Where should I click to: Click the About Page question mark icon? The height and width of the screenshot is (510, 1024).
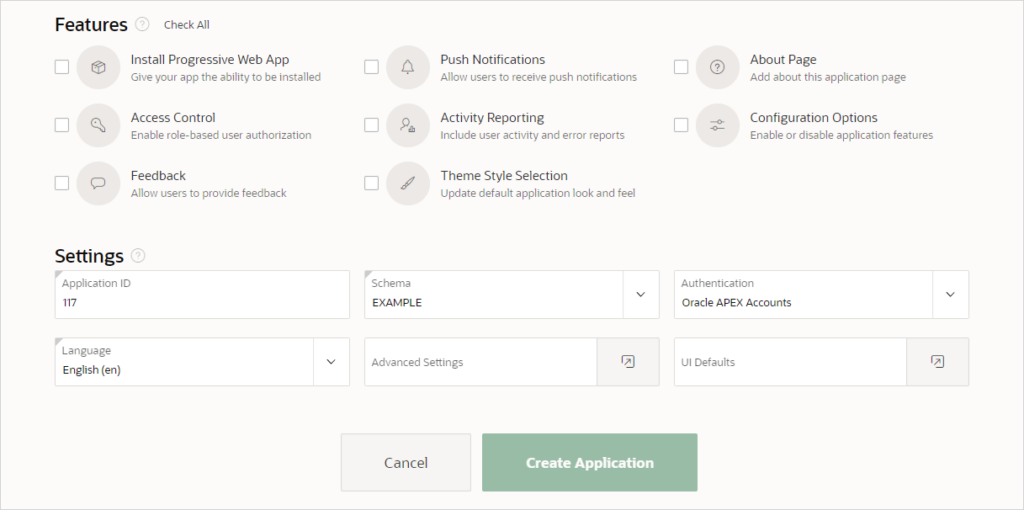click(718, 67)
